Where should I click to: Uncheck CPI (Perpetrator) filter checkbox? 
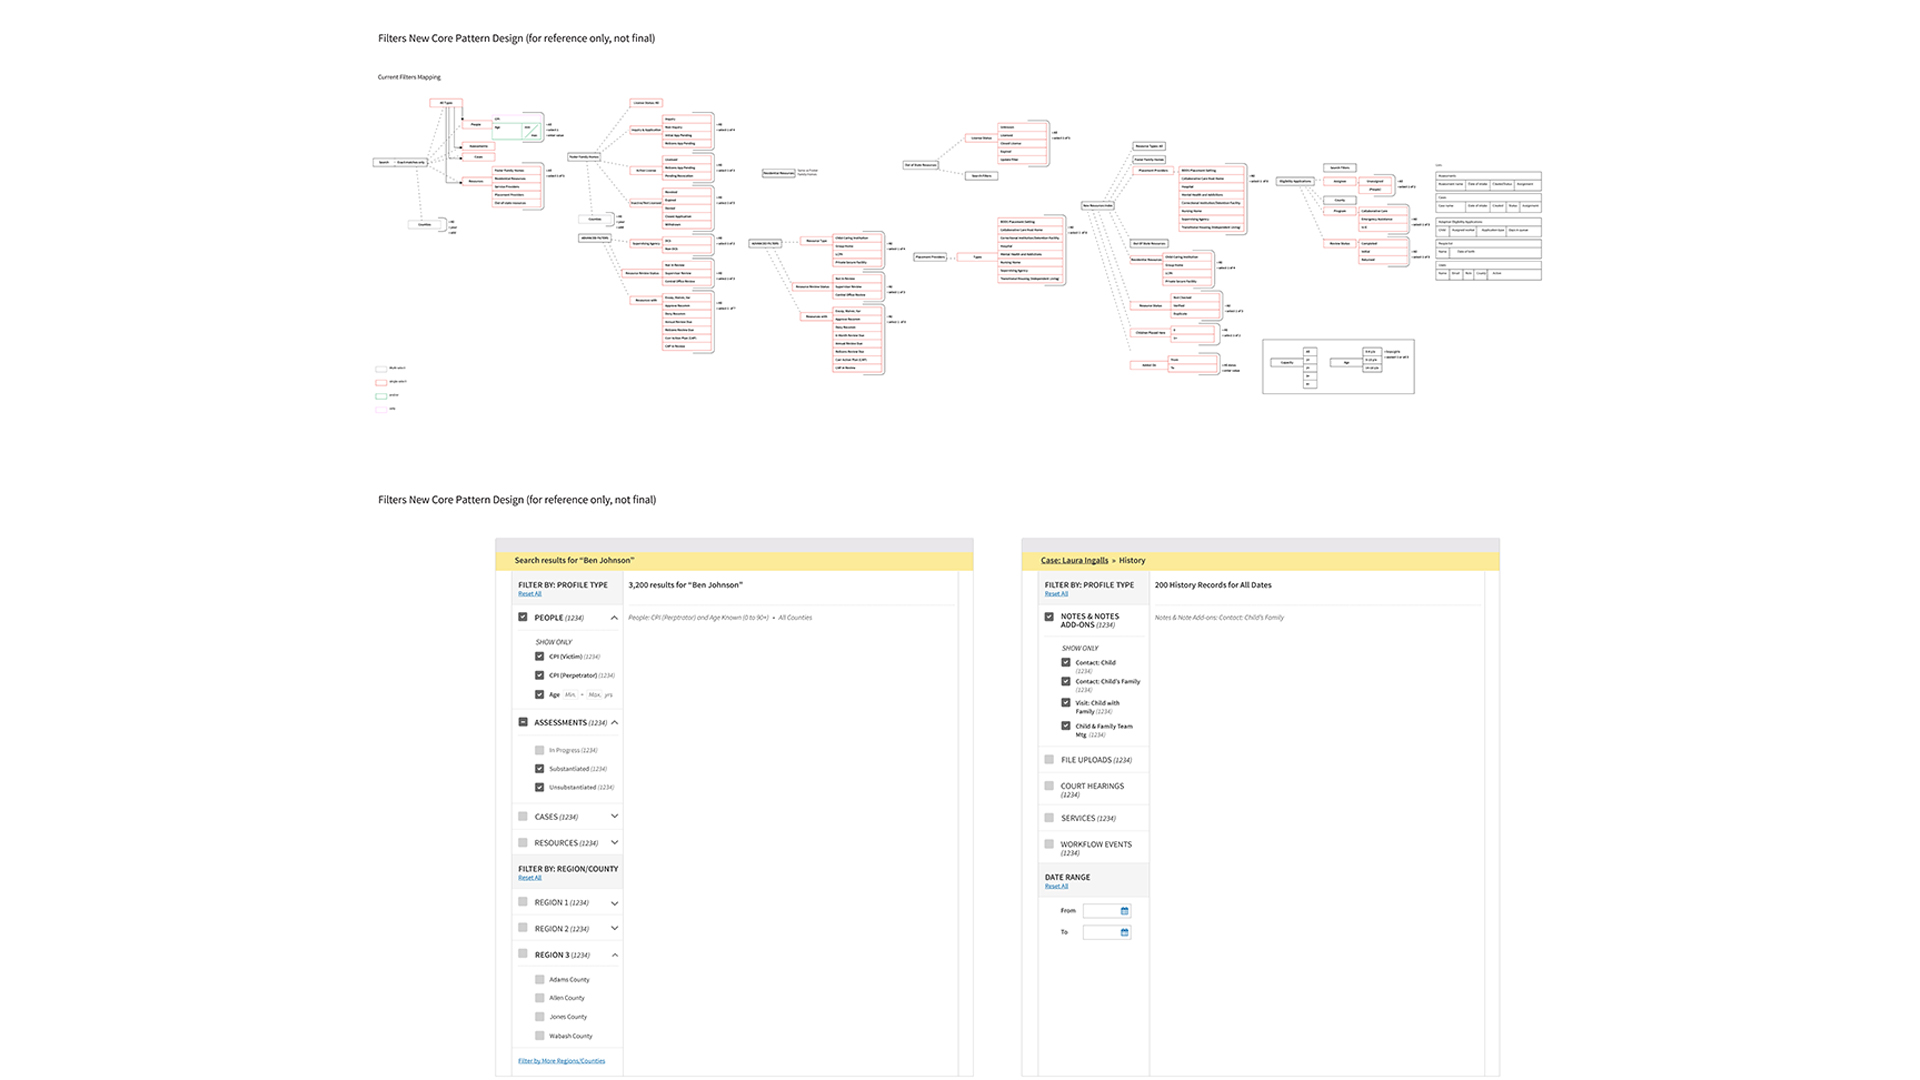(x=539, y=675)
